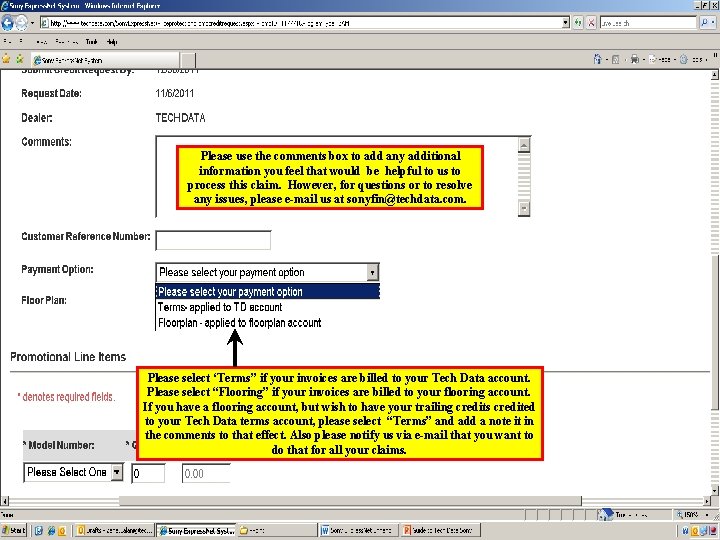The height and width of the screenshot is (540, 720).
Task: Open the File menu
Action: coord(6,41)
